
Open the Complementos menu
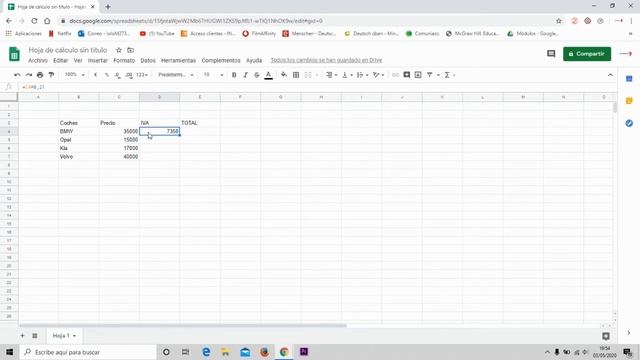(x=221, y=60)
